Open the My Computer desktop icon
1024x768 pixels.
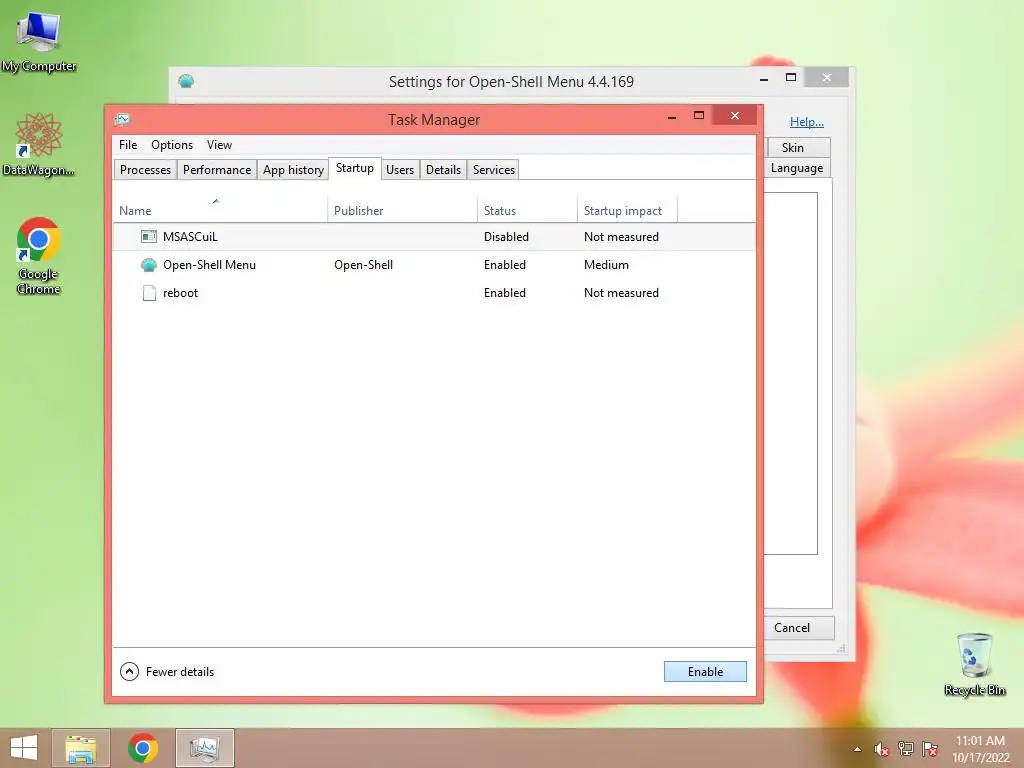pyautogui.click(x=39, y=41)
